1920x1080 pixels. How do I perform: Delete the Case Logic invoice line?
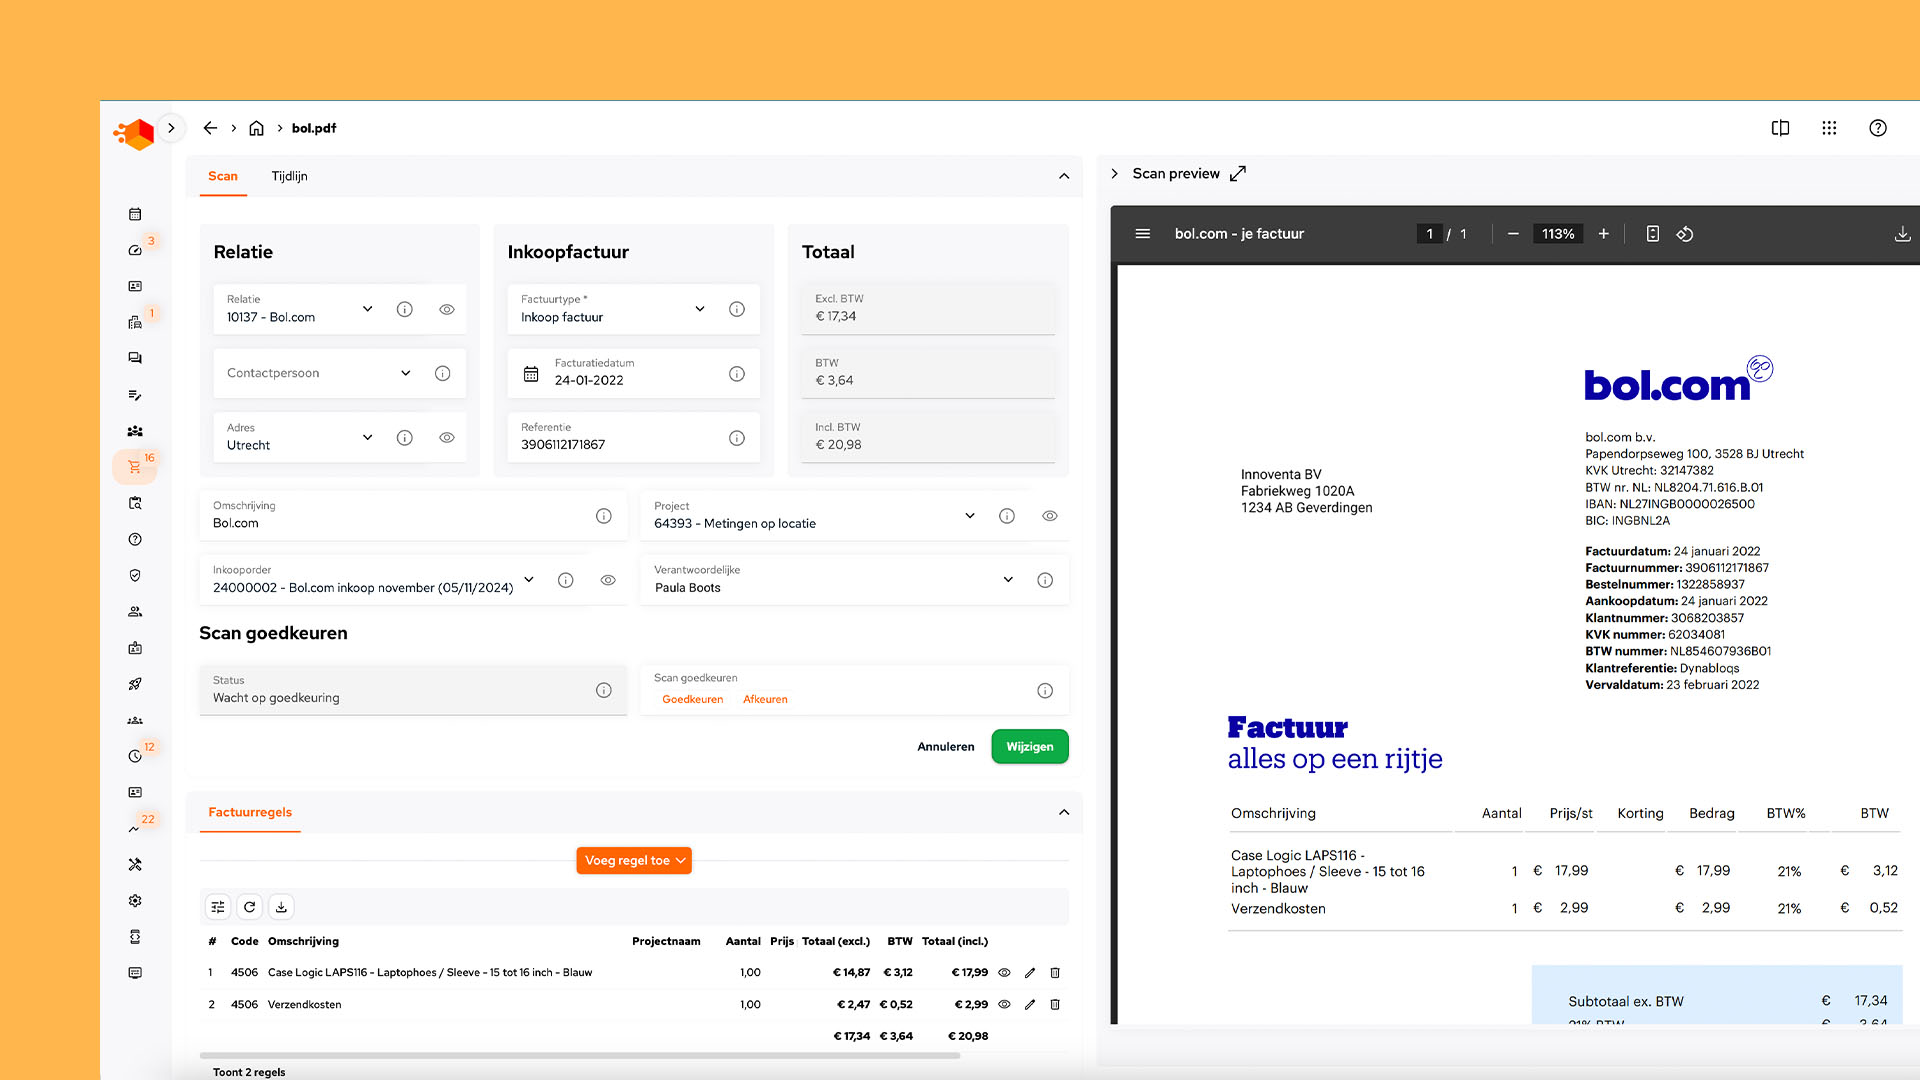point(1055,973)
